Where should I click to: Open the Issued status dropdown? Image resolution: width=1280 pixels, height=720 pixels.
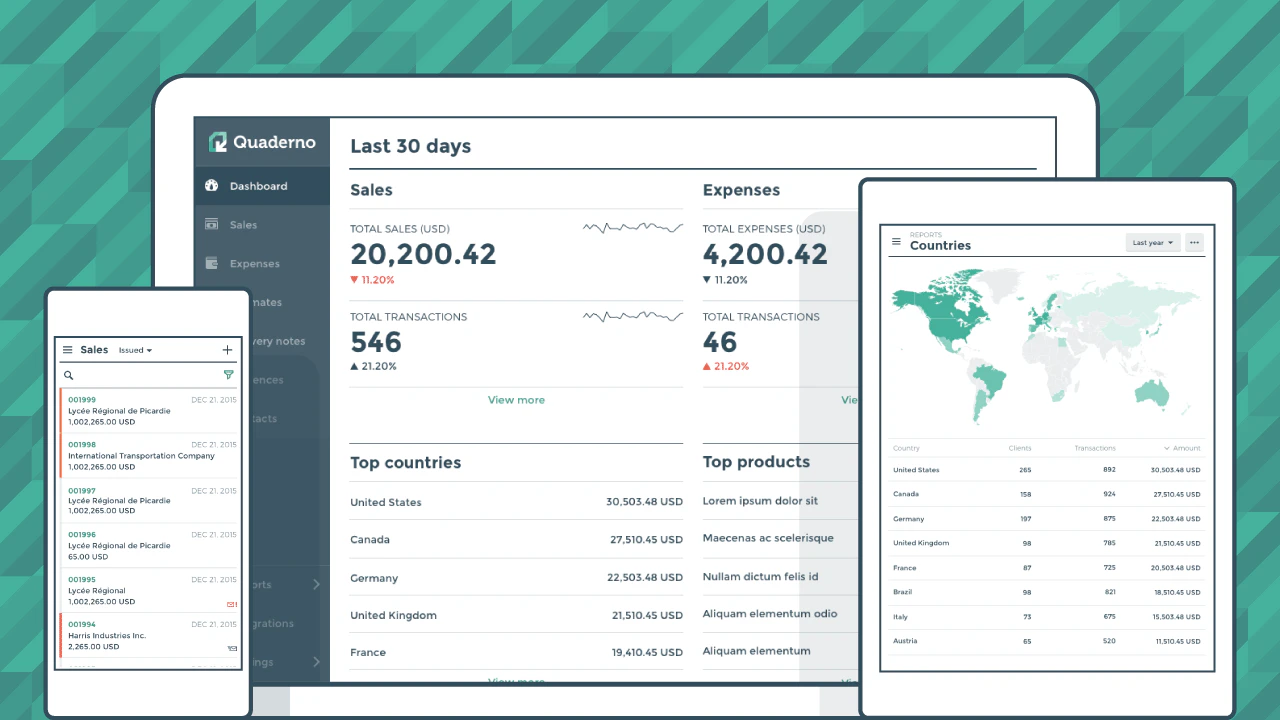135,351
